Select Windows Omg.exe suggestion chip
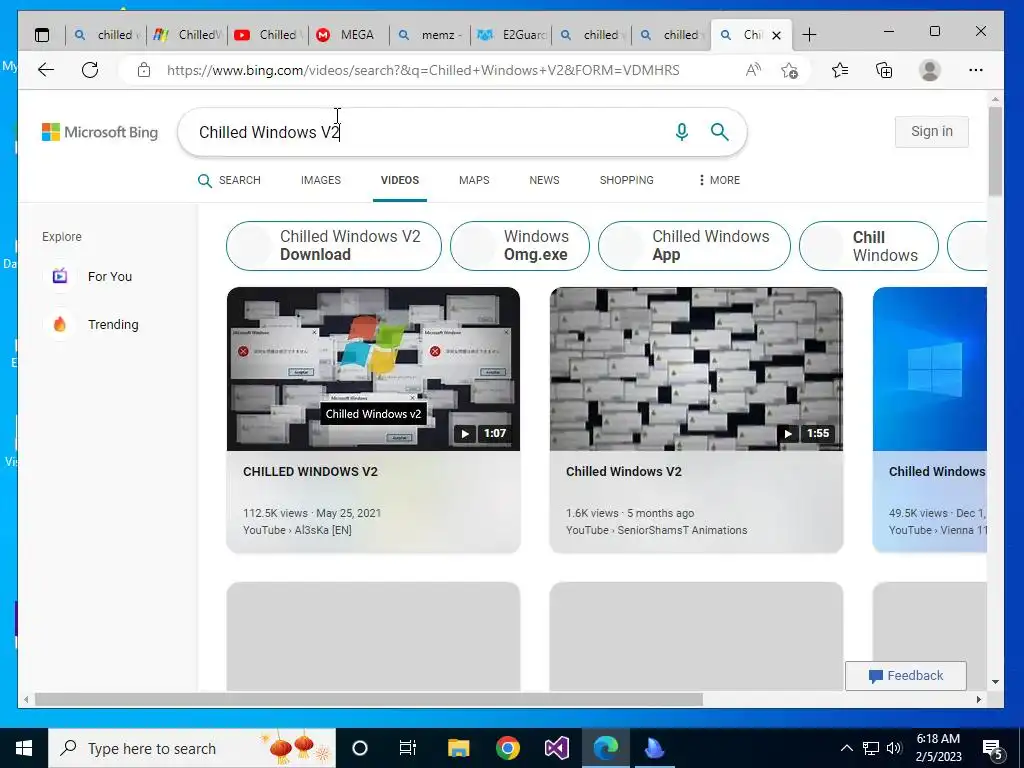Image resolution: width=1024 pixels, height=768 pixels. 520,246
